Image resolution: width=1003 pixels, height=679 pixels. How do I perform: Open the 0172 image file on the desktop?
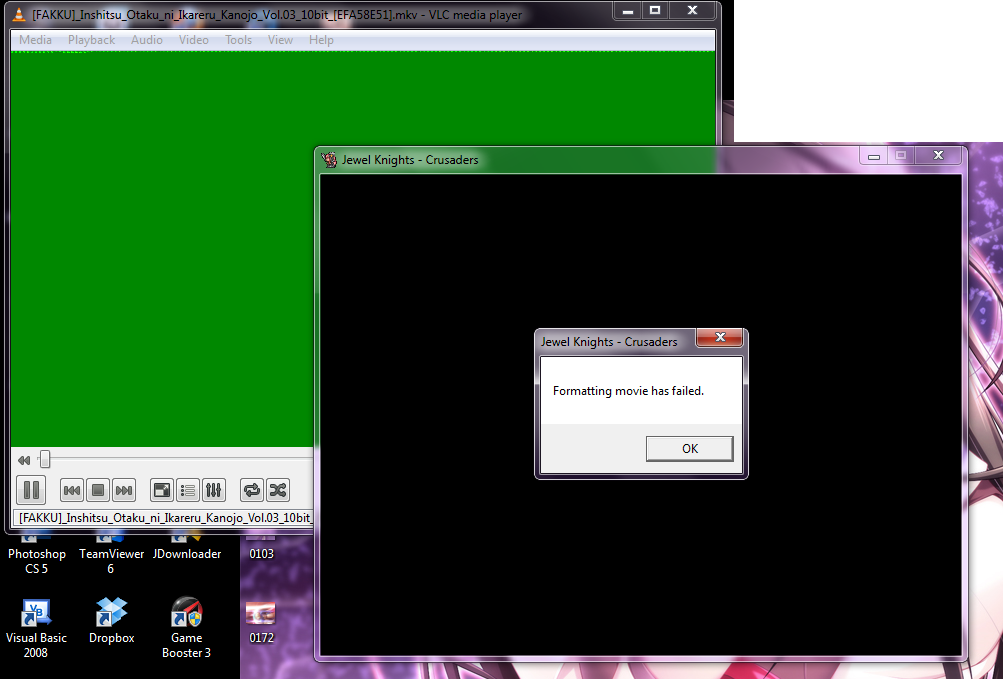point(260,614)
